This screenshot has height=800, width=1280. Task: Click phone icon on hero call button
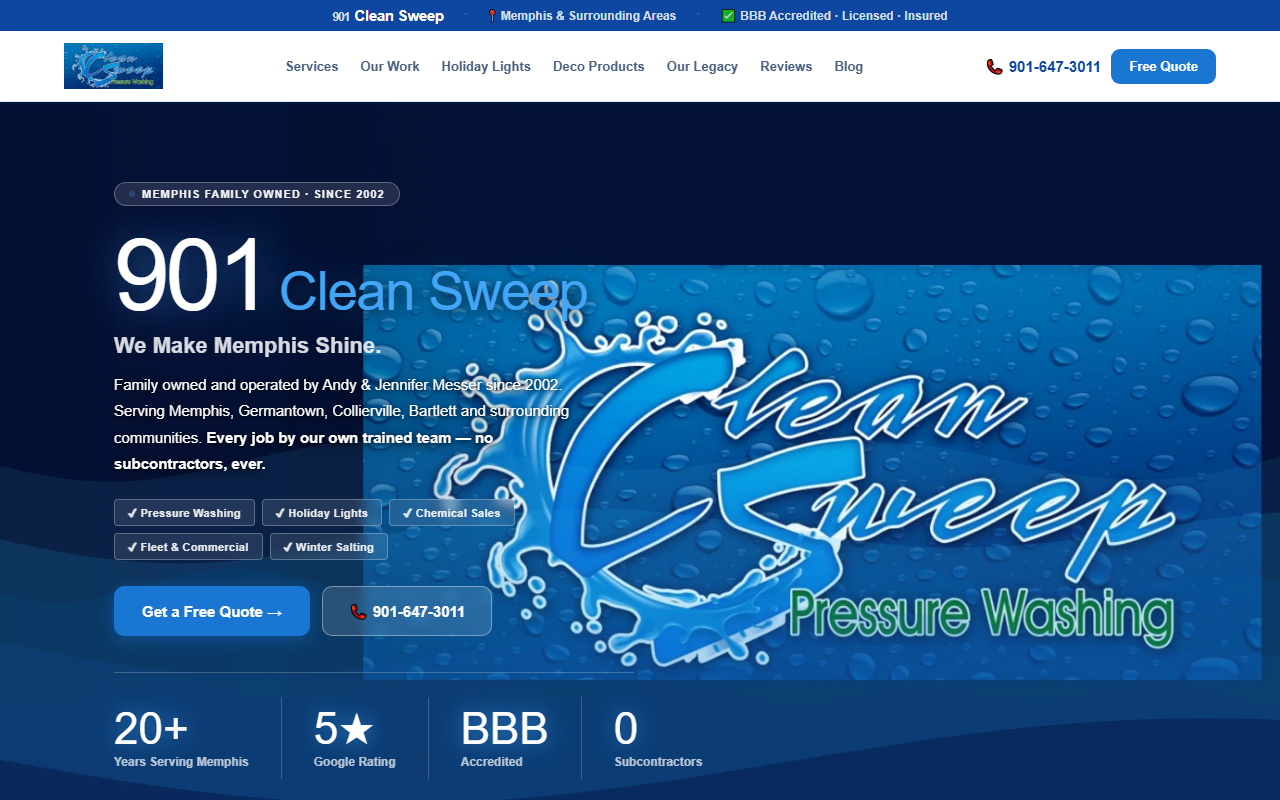tap(358, 612)
